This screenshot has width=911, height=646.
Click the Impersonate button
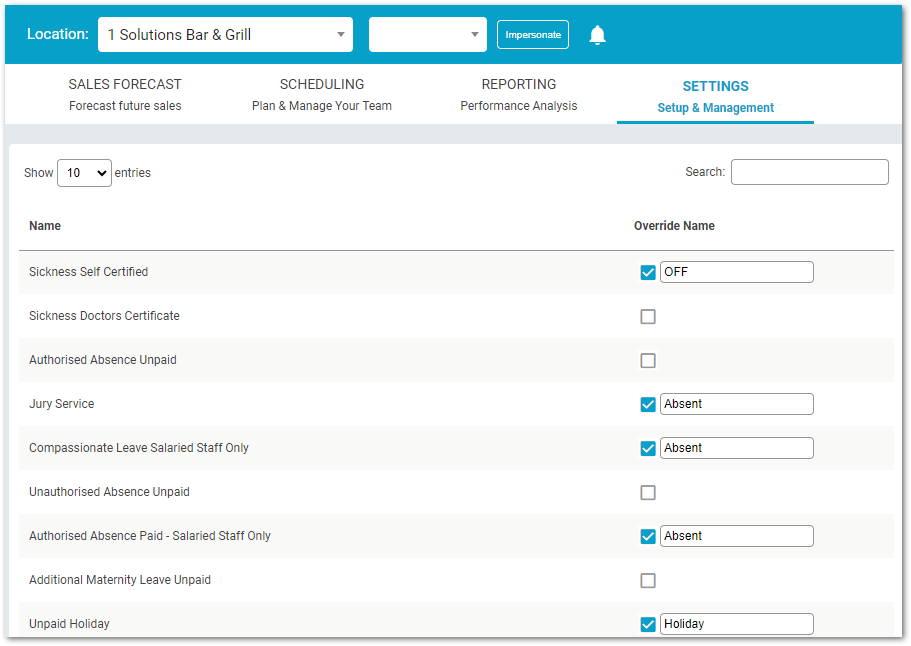[533, 35]
